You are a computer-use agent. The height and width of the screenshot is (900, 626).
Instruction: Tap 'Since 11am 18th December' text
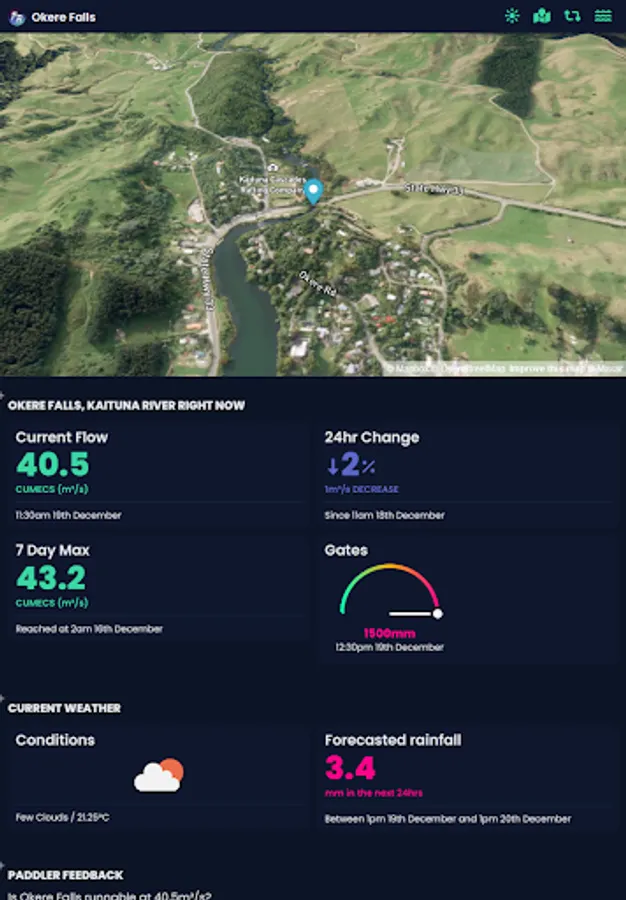point(384,515)
